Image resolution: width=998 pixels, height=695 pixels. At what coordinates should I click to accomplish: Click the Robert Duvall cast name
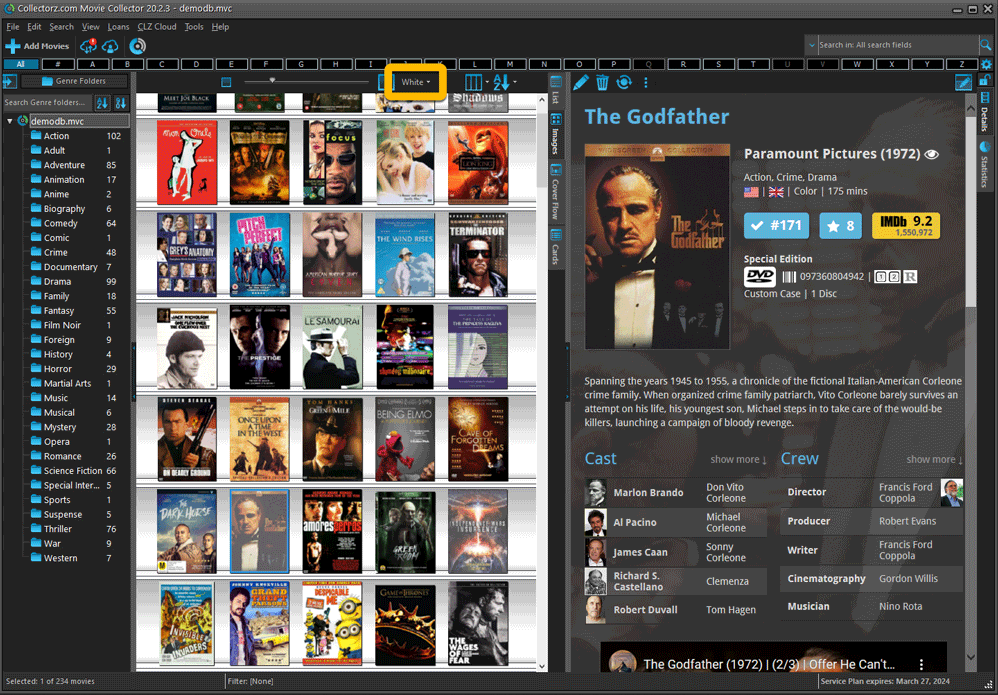tap(645, 610)
